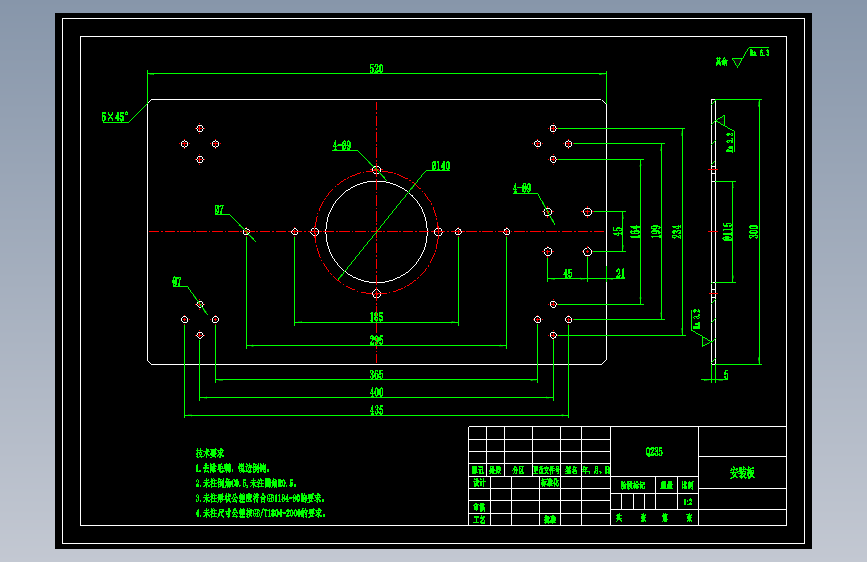
Task: Click the thickness dimension 5 below side view
Action: point(726,375)
